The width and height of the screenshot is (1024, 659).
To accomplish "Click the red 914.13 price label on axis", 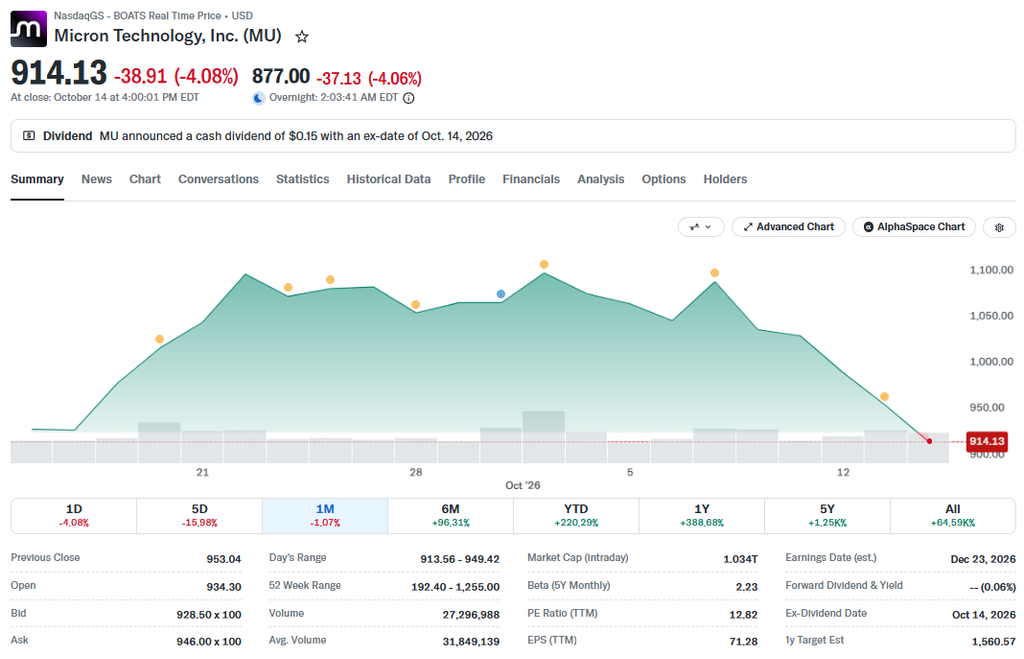I will pos(987,441).
